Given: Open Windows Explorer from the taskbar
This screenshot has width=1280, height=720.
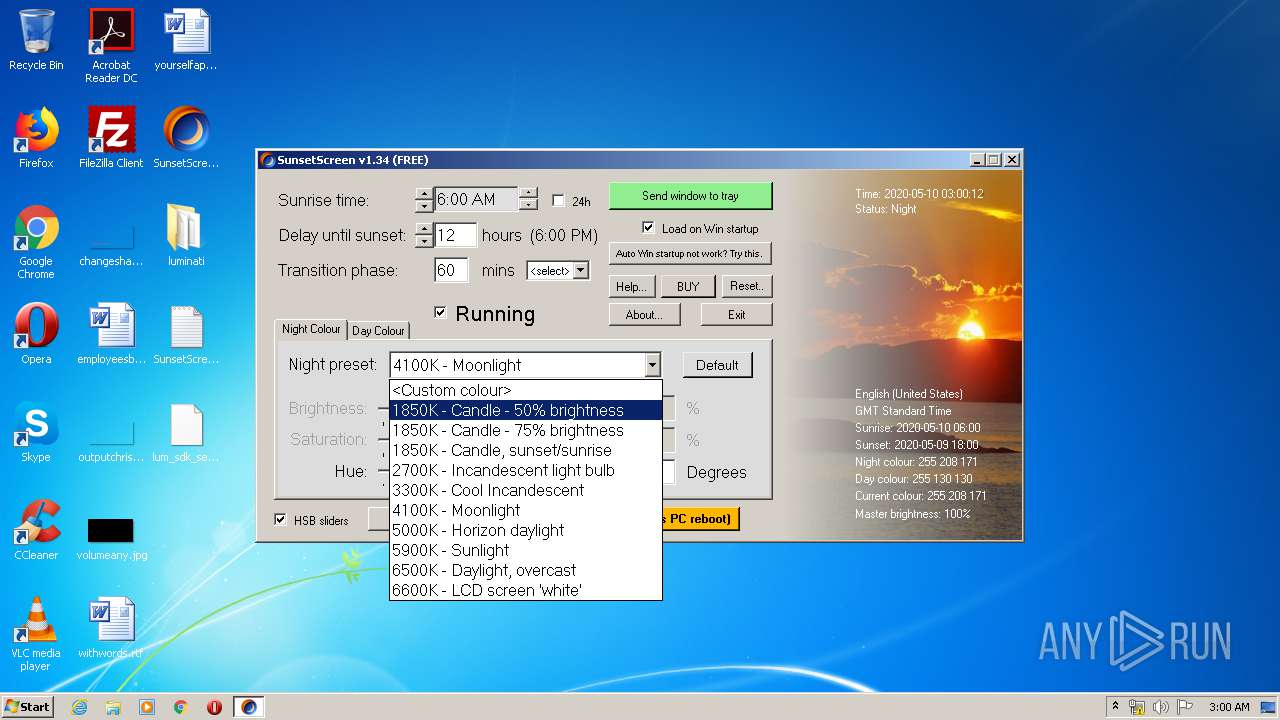Looking at the screenshot, I should pos(113,707).
